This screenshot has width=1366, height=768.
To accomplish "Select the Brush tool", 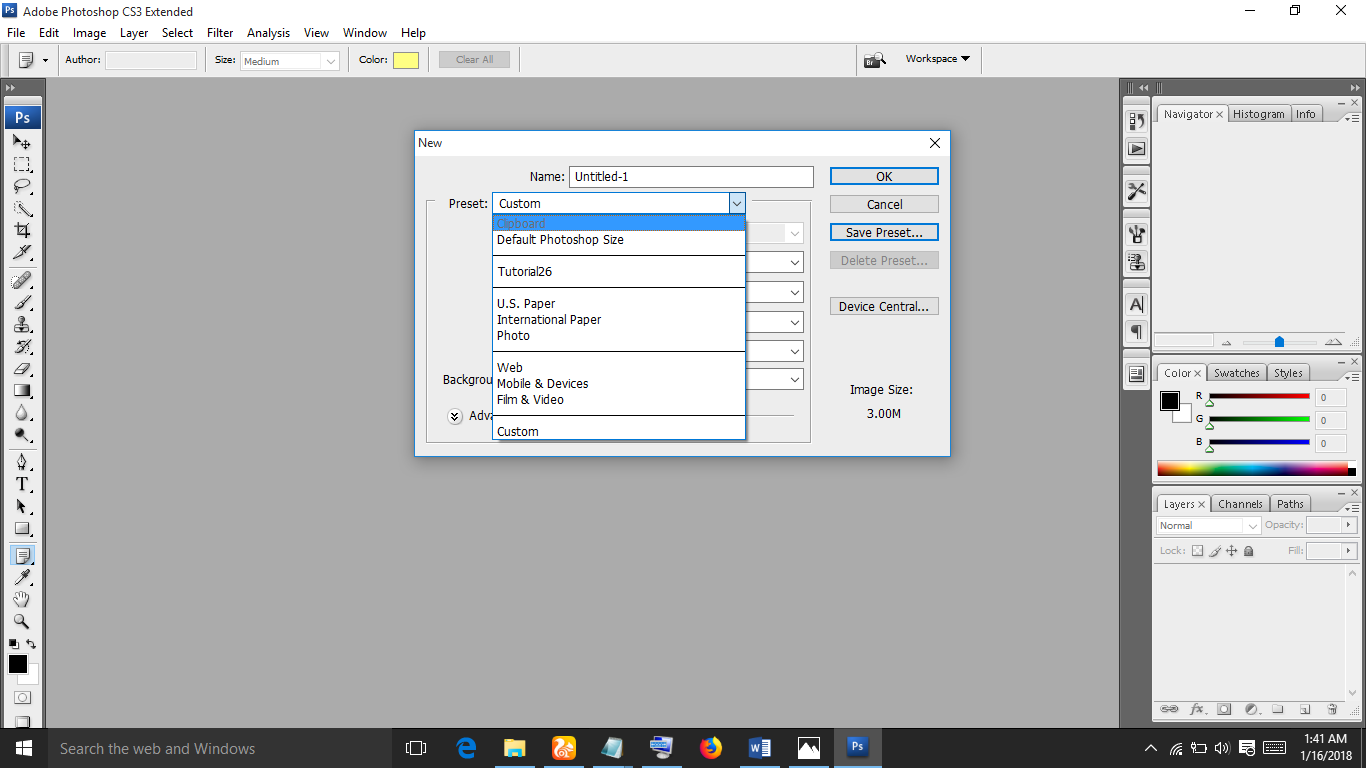I will click(22, 302).
